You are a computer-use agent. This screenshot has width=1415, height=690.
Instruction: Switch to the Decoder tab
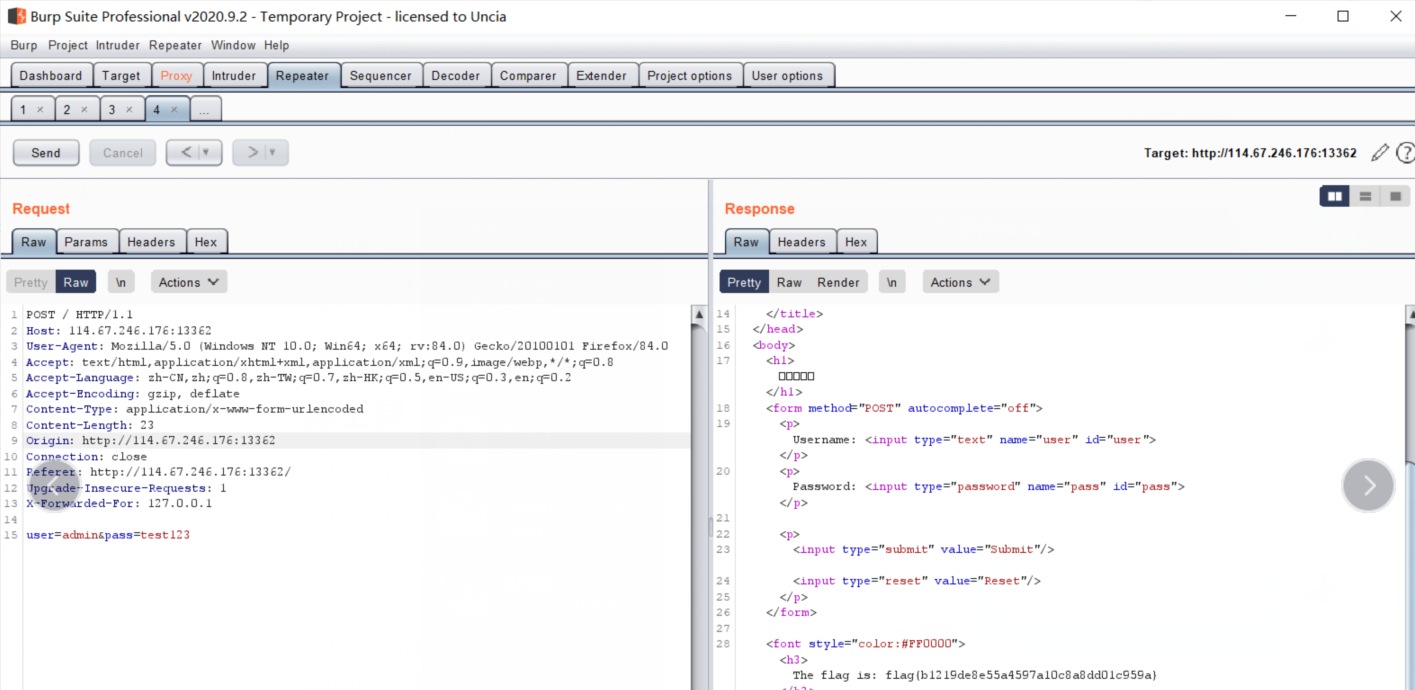[456, 75]
